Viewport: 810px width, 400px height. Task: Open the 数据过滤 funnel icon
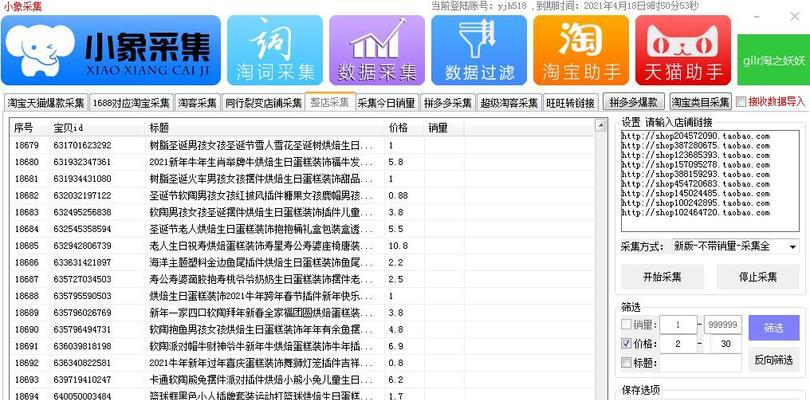479,50
